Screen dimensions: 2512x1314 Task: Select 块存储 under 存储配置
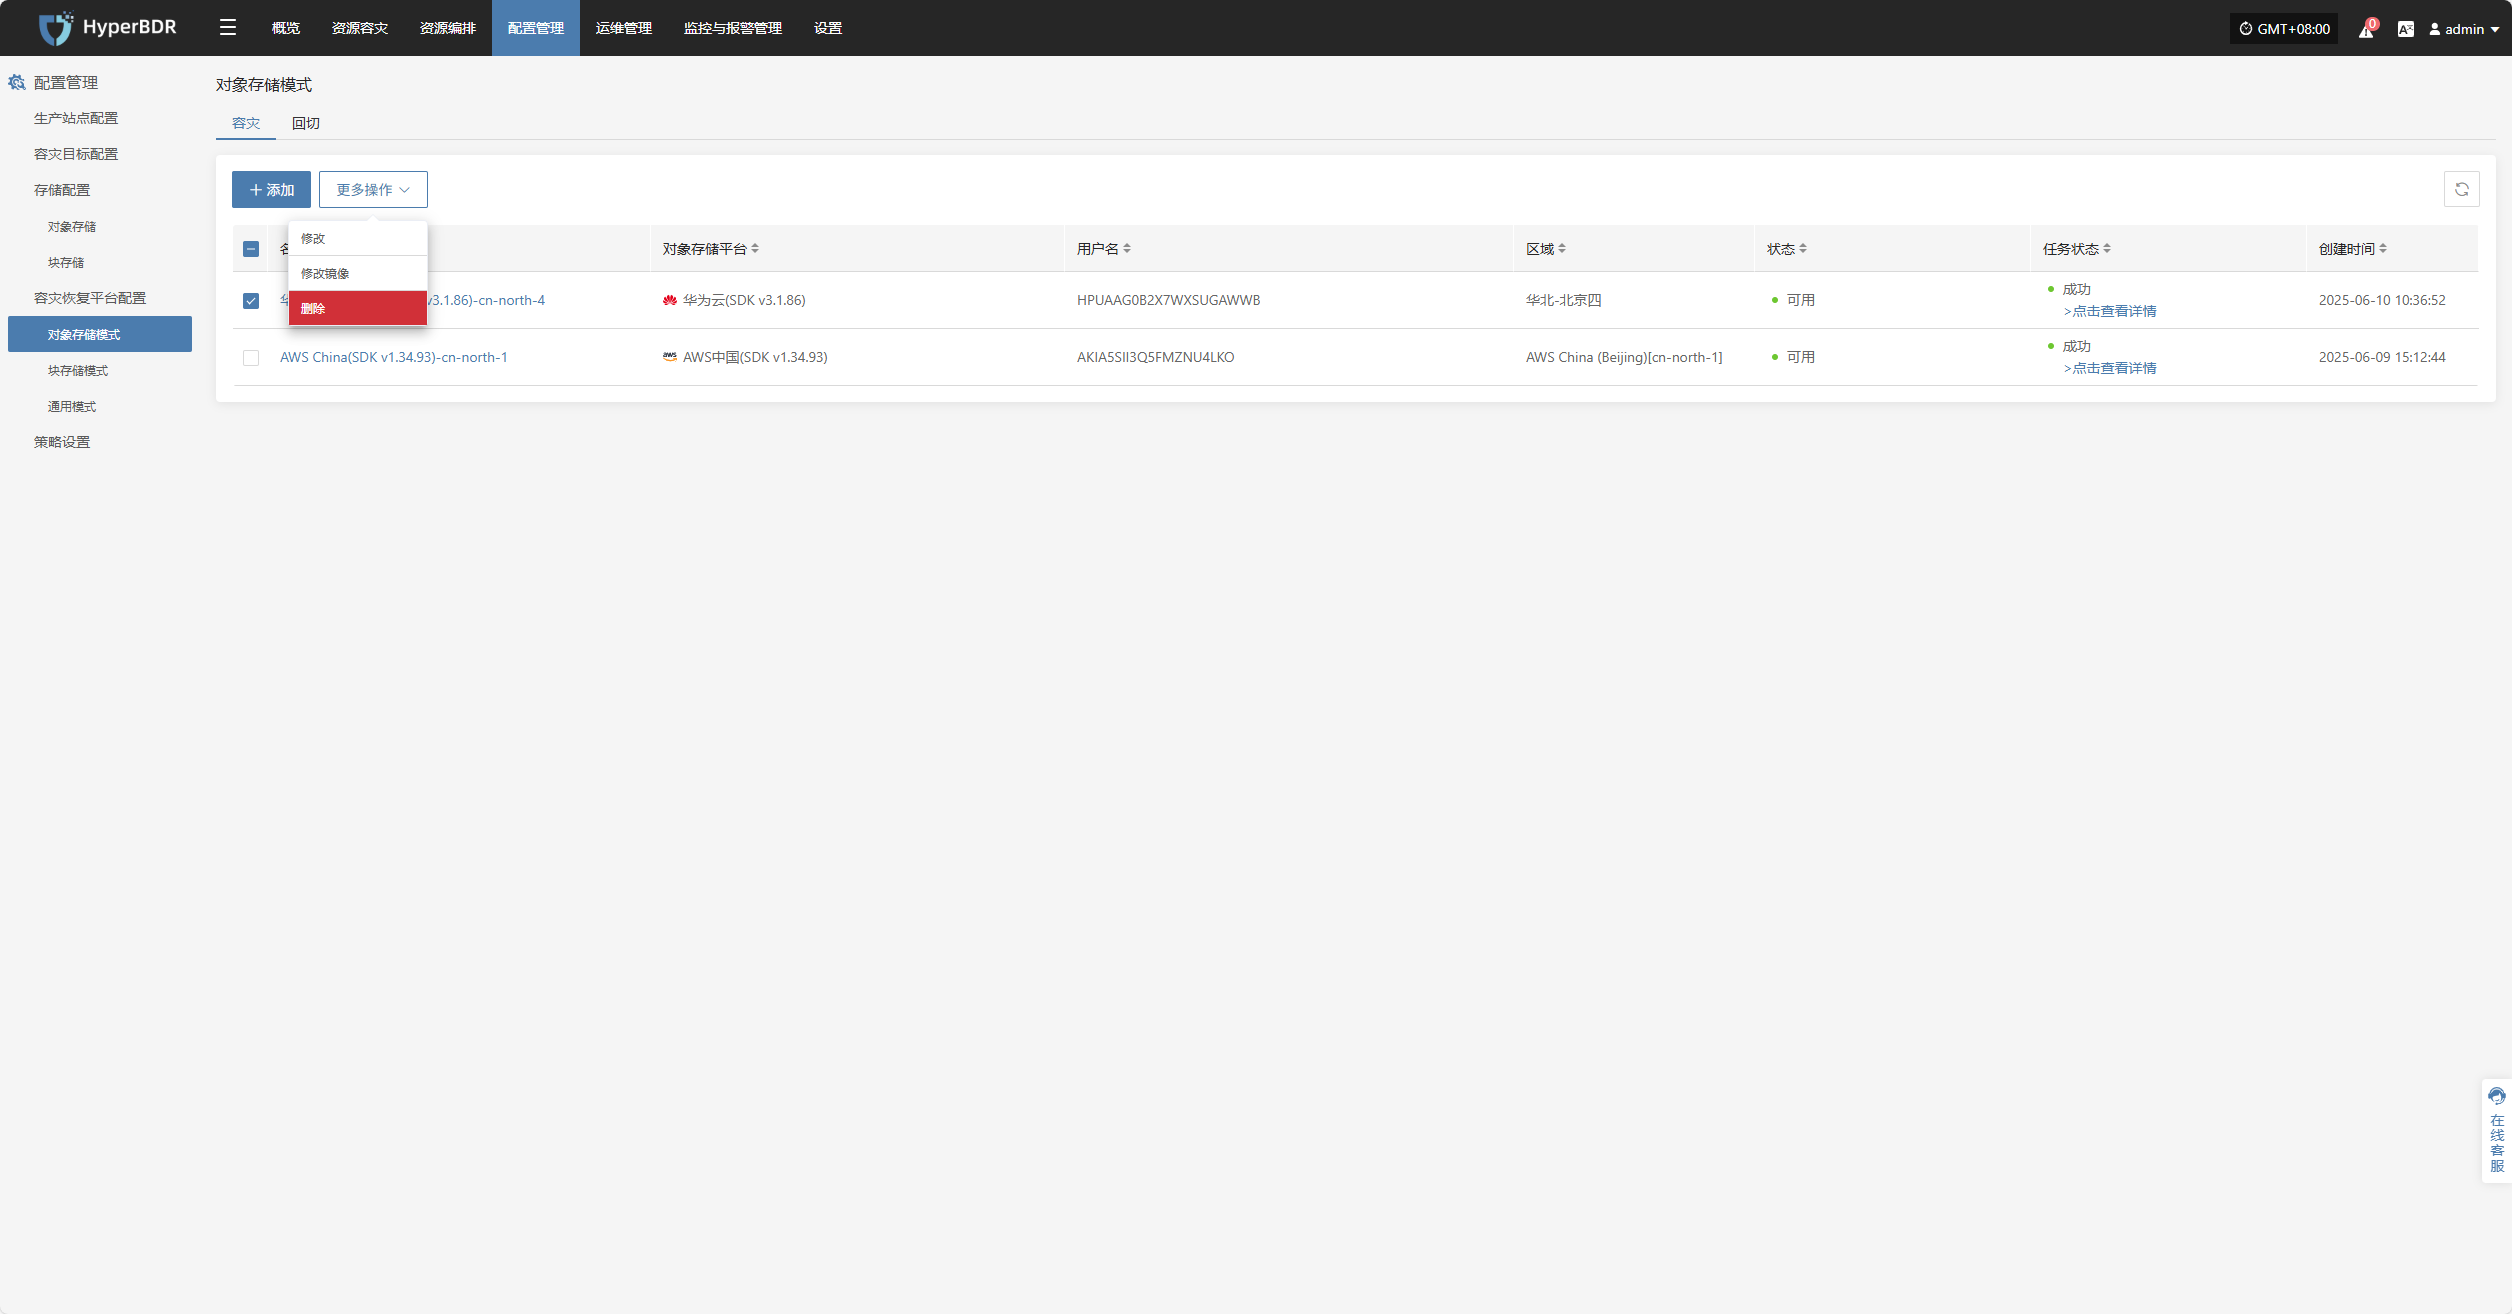[x=66, y=262]
